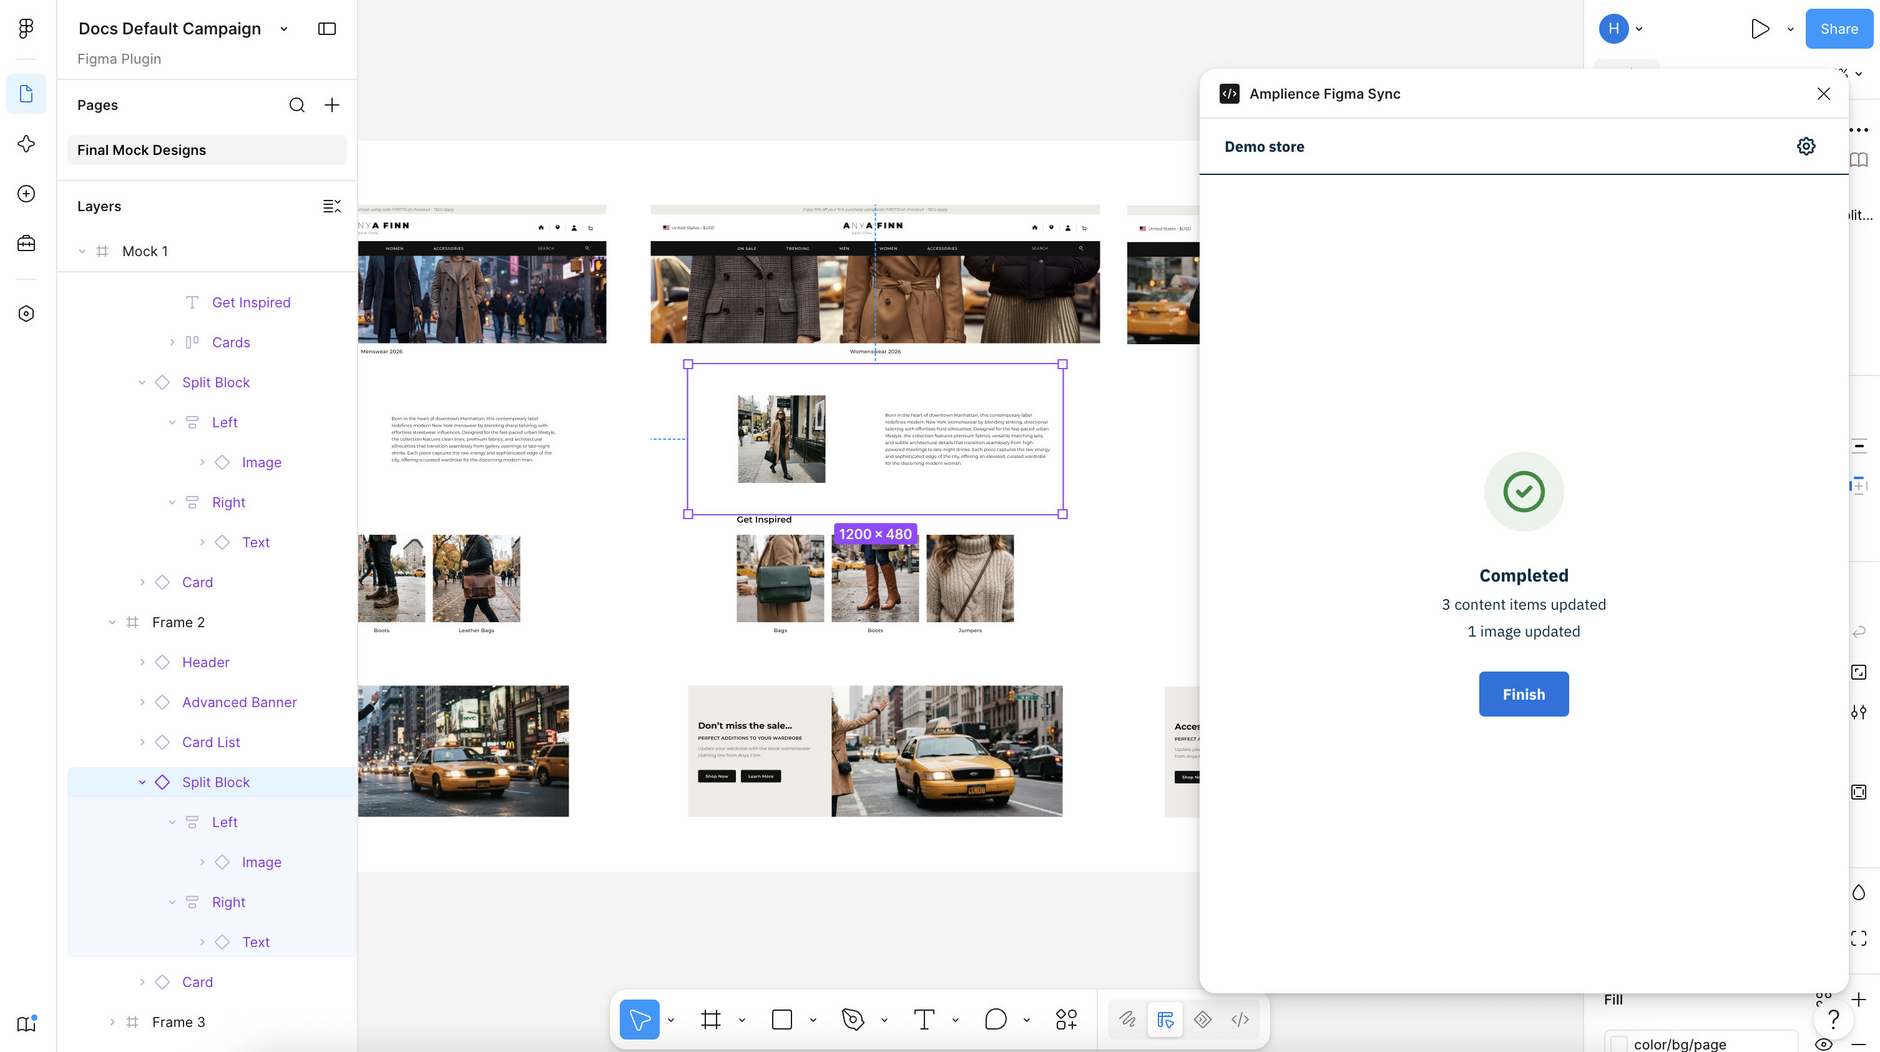Search pages with the magnifier icon
This screenshot has width=1880, height=1052.
(x=297, y=105)
